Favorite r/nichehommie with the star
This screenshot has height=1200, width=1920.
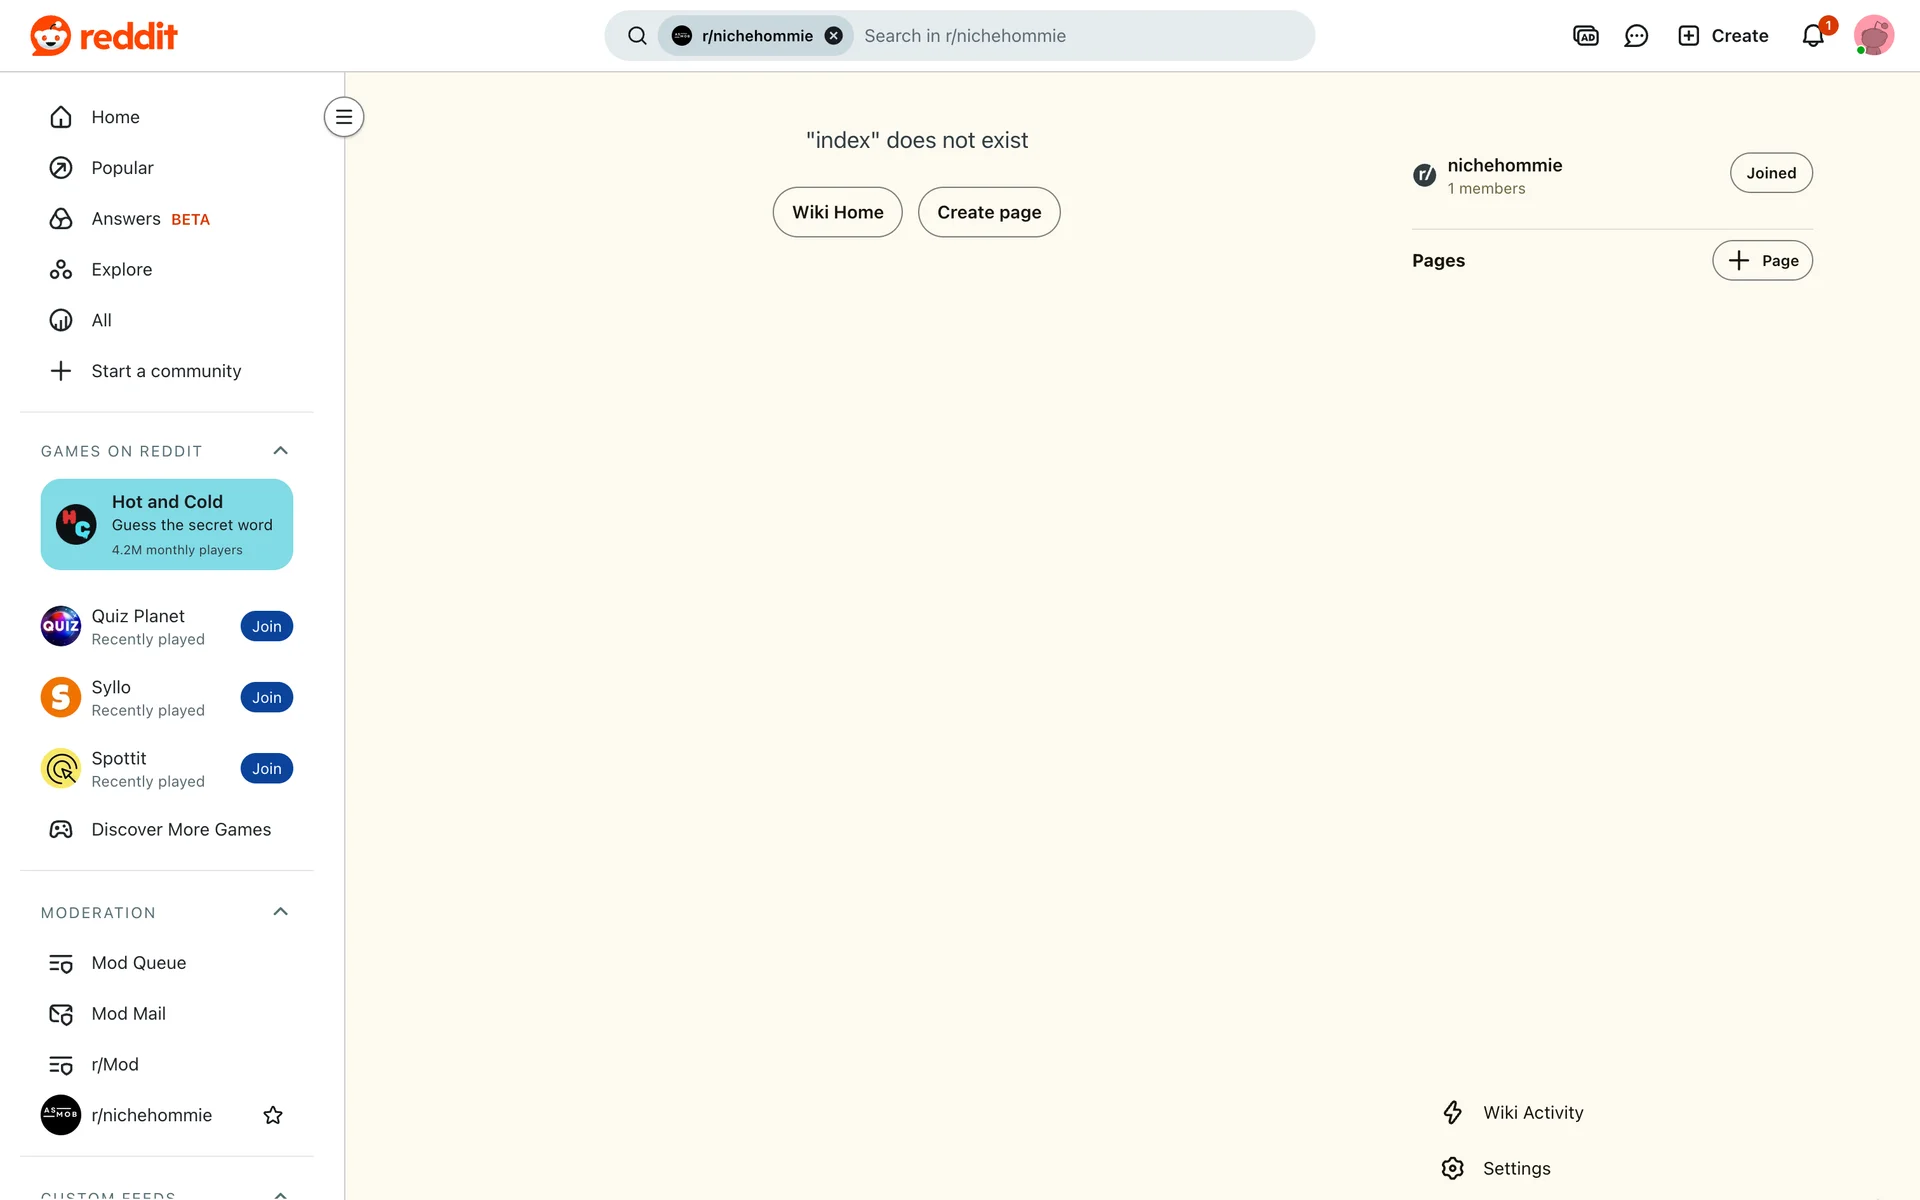(273, 1115)
